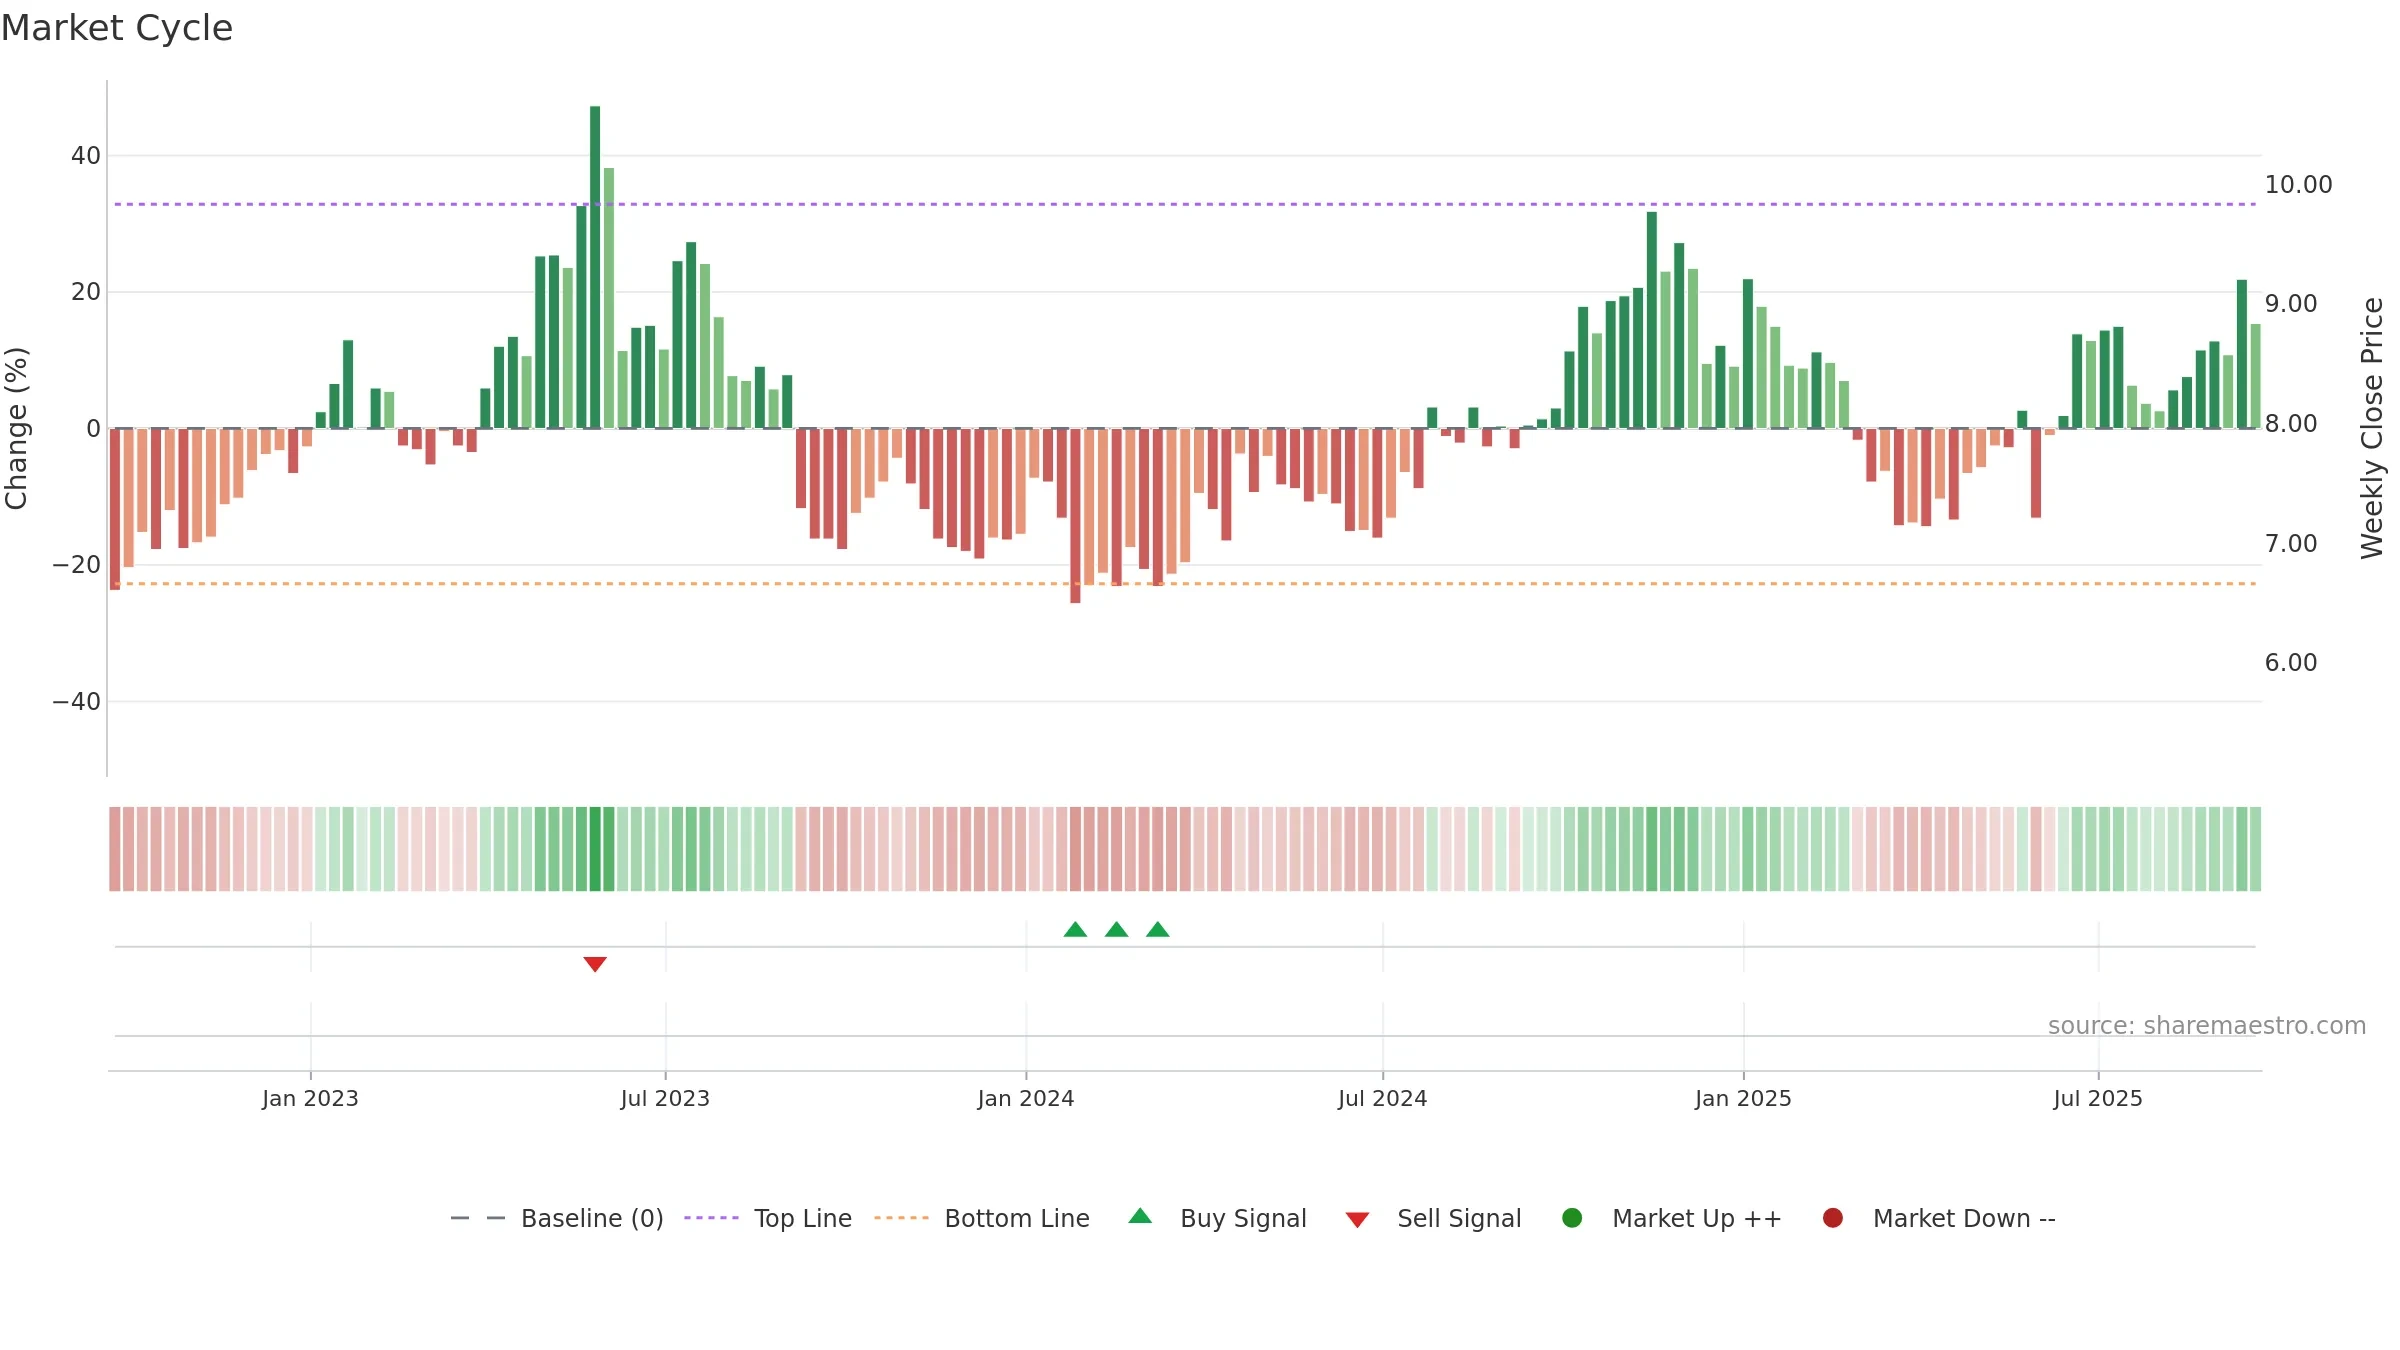Viewport: 2400px width, 1350px height.
Task: Click the third buy signal triangle
Action: (x=1158, y=930)
